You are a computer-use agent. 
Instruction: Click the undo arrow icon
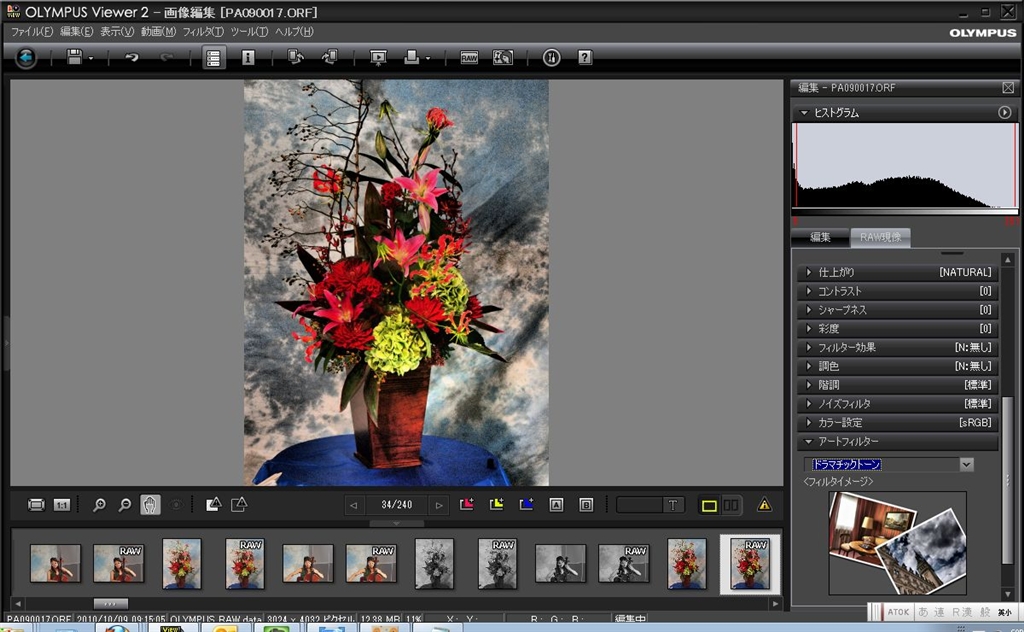click(x=131, y=58)
